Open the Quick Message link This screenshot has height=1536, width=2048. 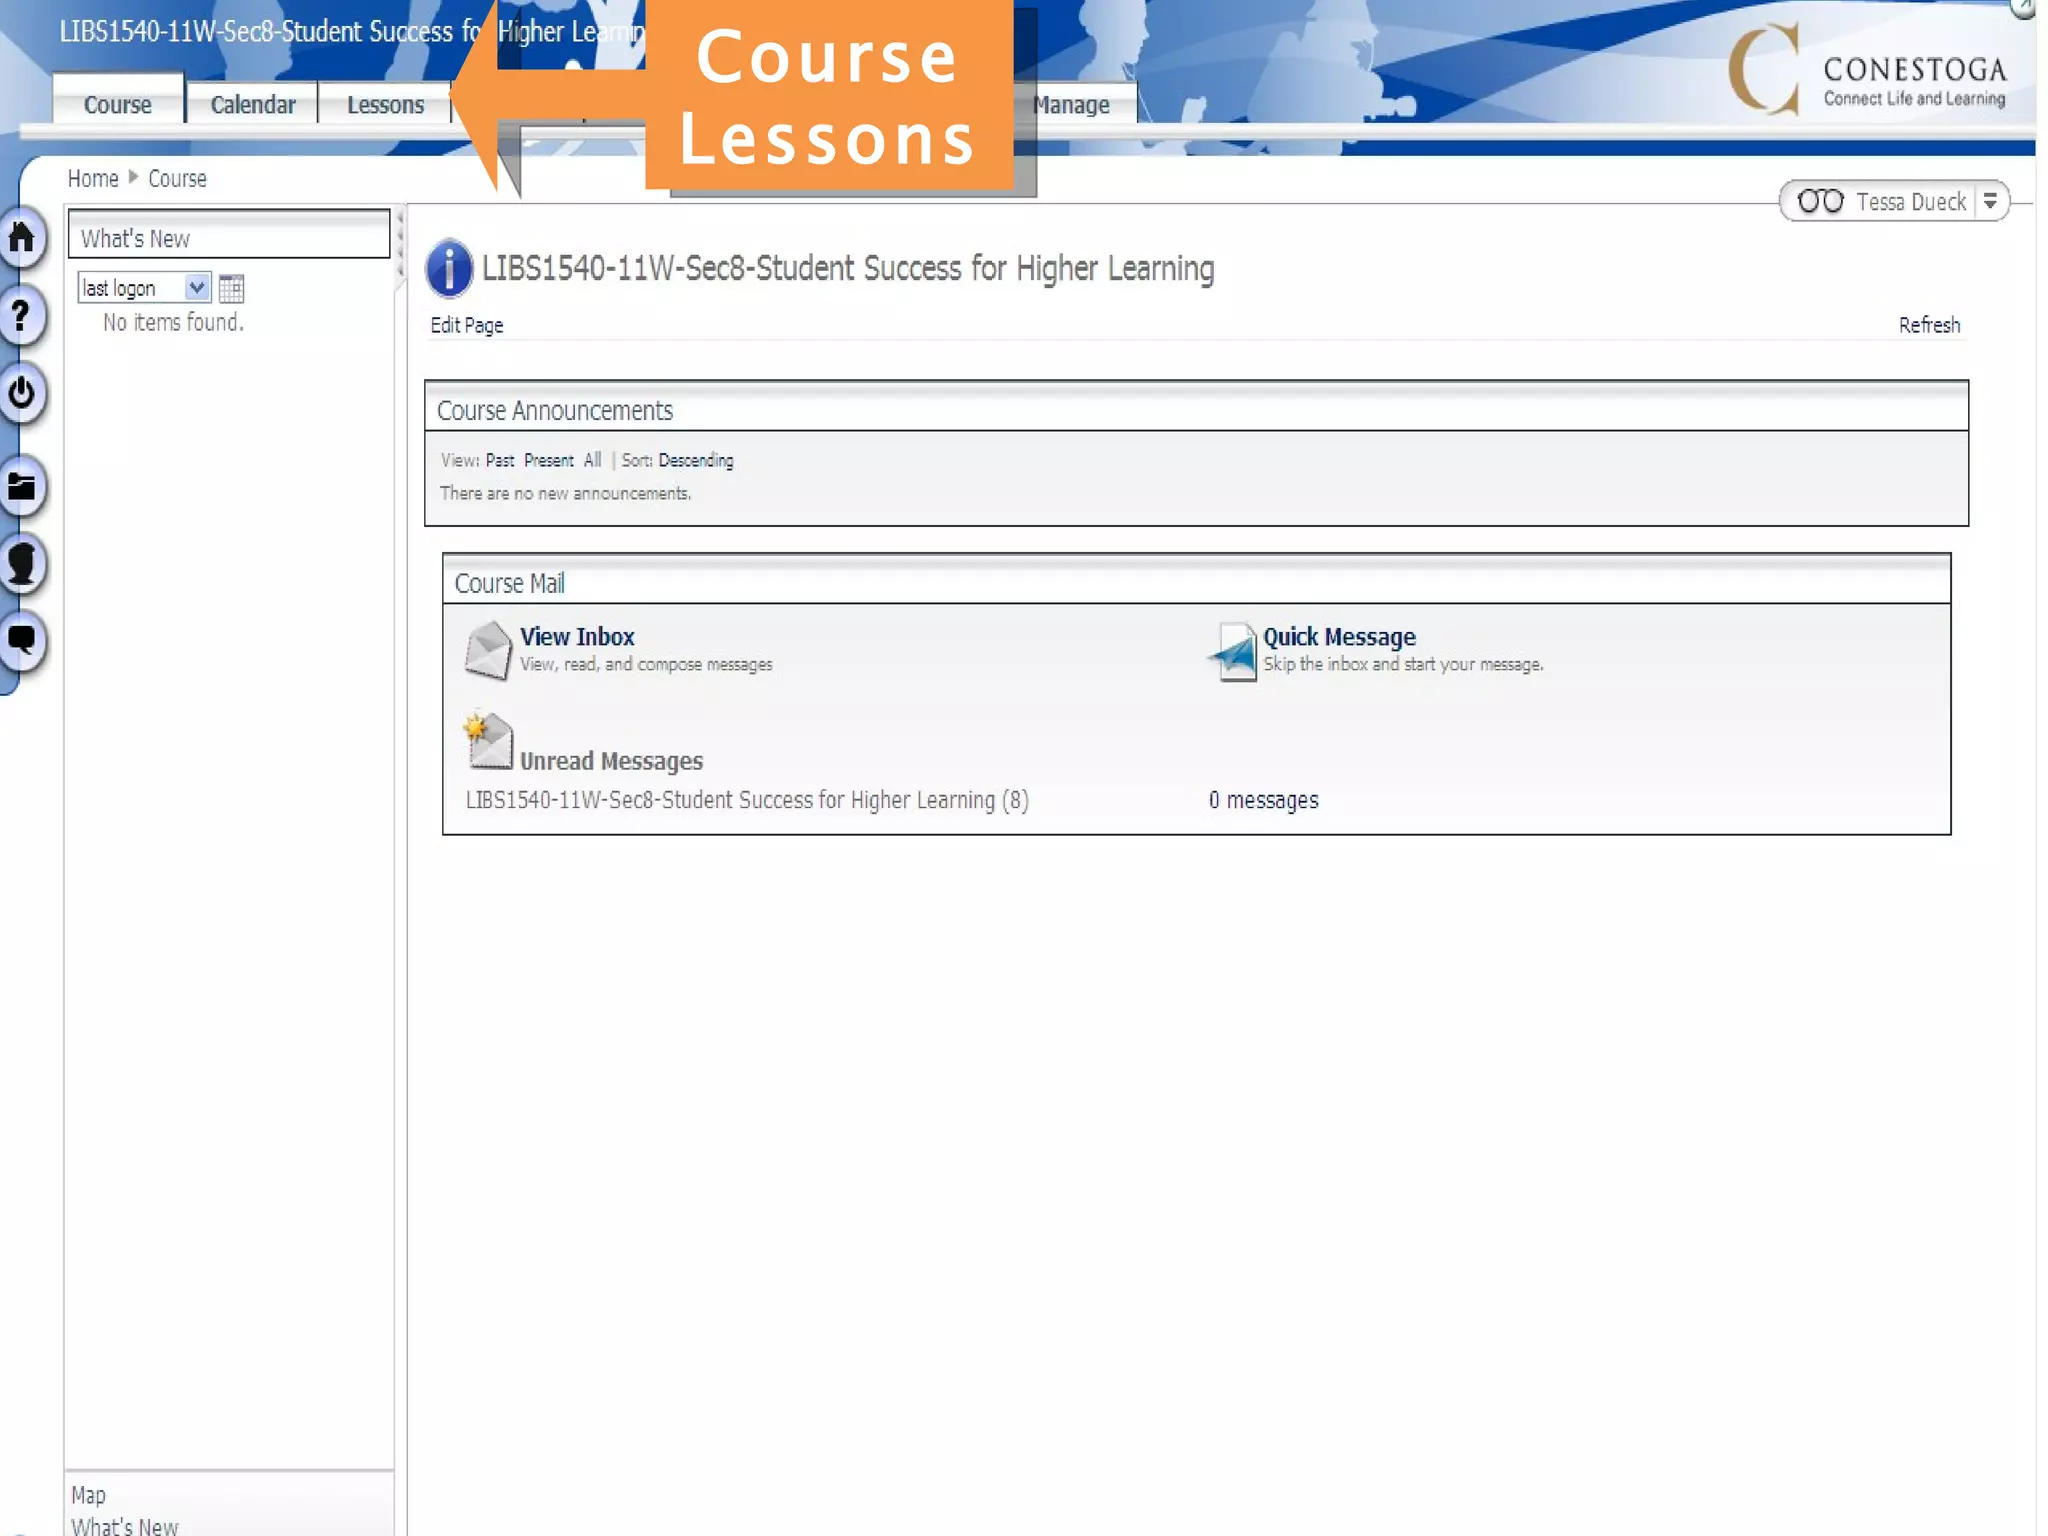coord(1339,637)
